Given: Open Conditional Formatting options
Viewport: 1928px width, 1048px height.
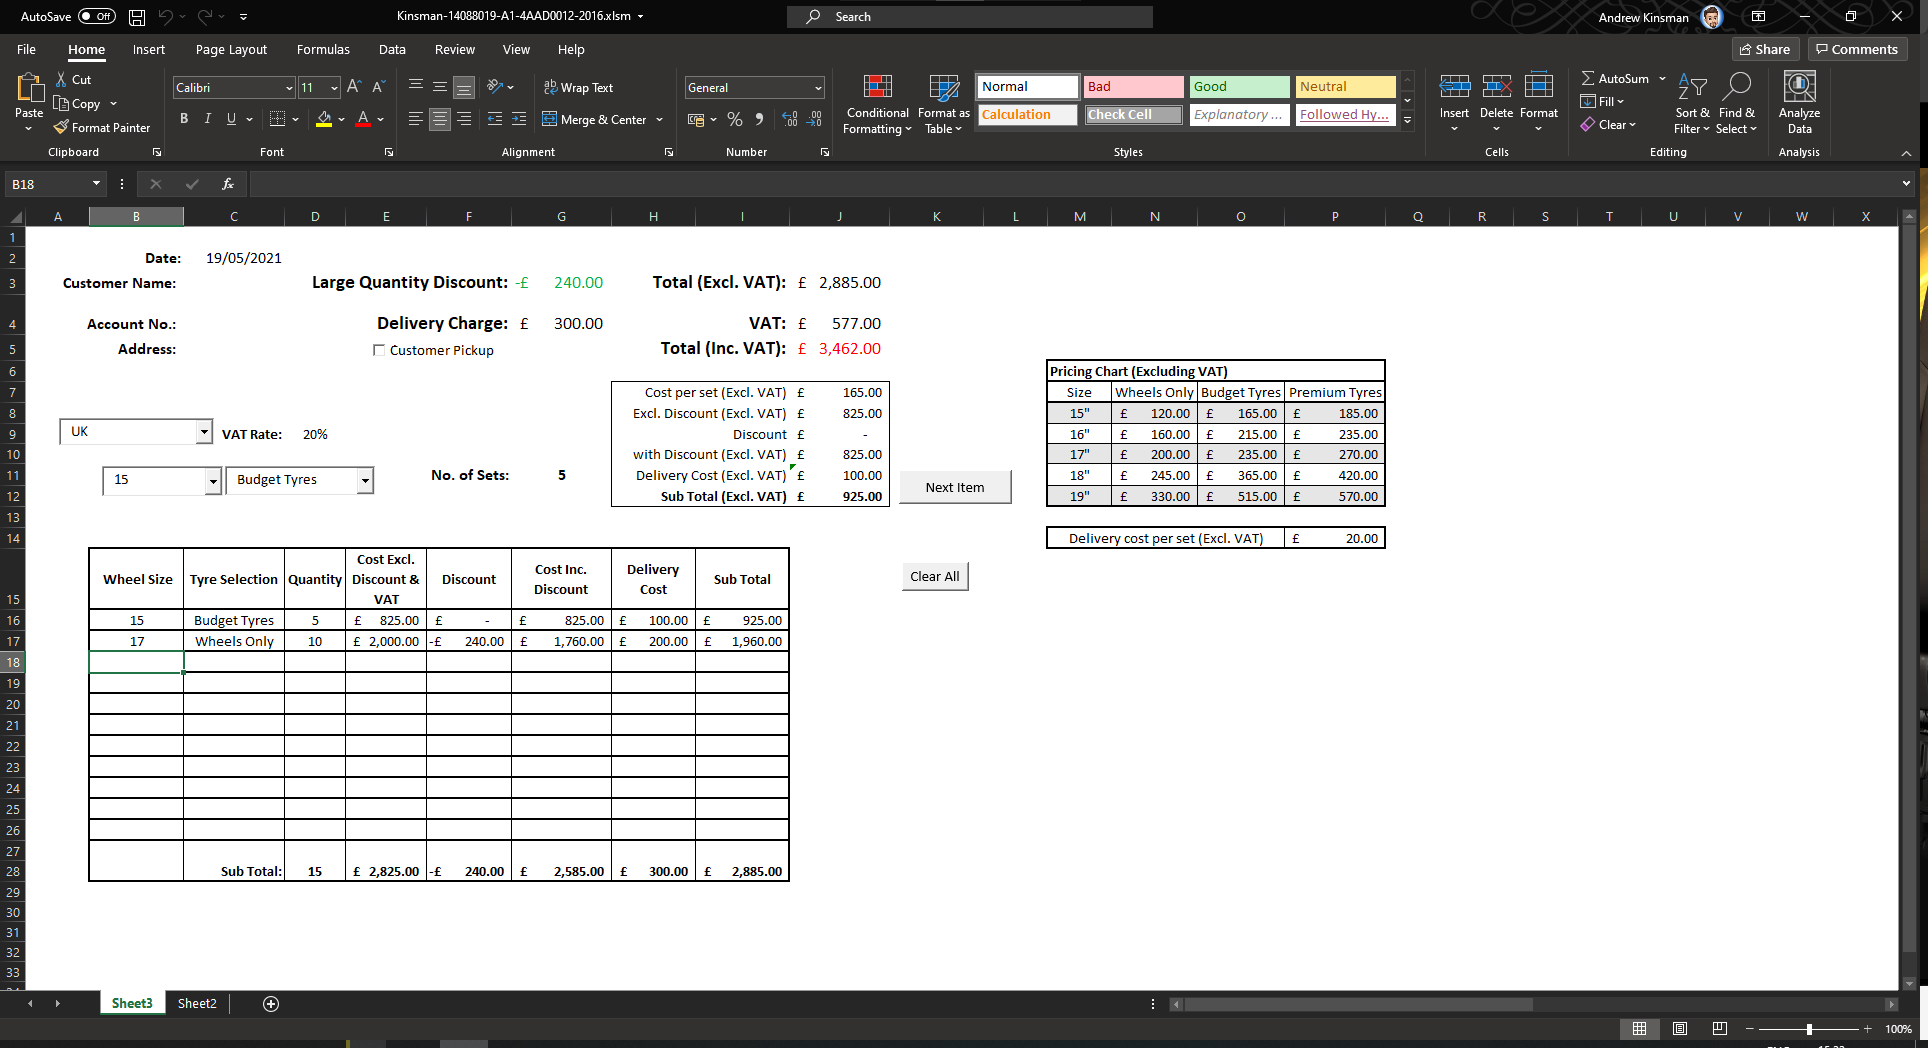Looking at the screenshot, I should click(x=876, y=105).
